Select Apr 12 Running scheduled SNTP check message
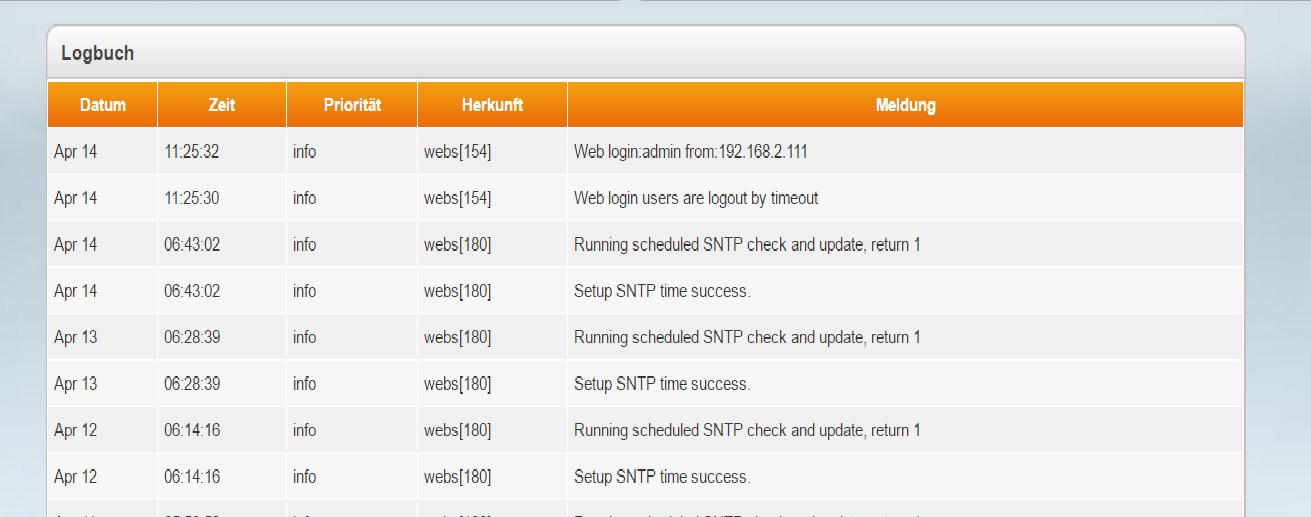Screen dimensions: 1311x517 (746, 430)
